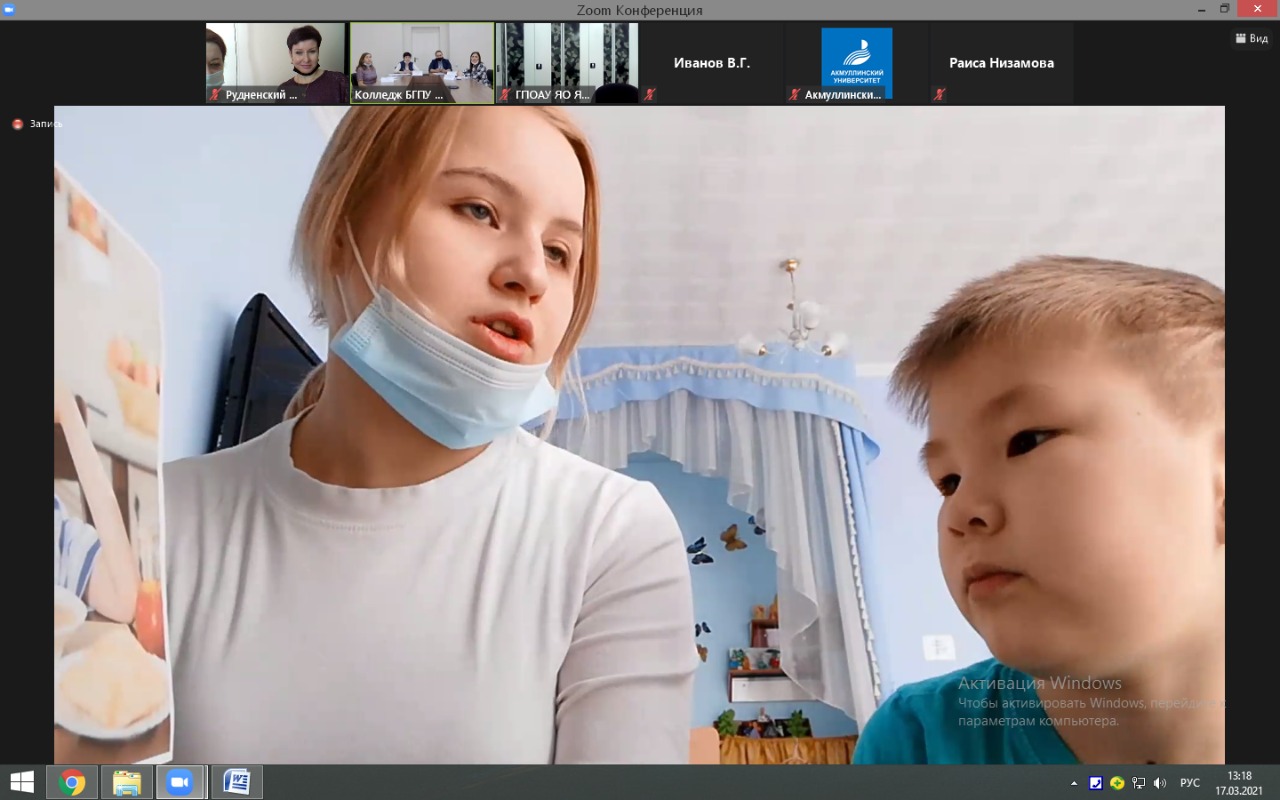The width and height of the screenshot is (1280, 800).
Task: Select the ГПОАУ ЯО participant thumbnail
Action: tap(567, 62)
